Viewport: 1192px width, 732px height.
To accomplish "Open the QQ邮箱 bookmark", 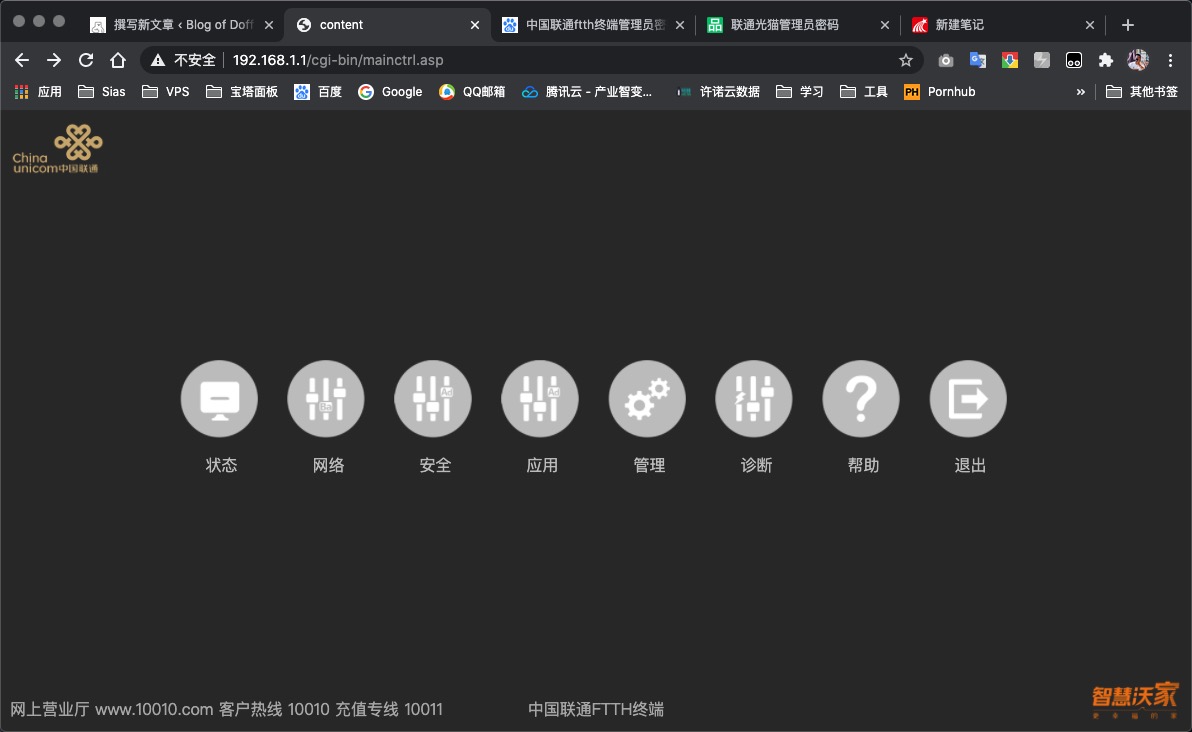I will [x=472, y=92].
